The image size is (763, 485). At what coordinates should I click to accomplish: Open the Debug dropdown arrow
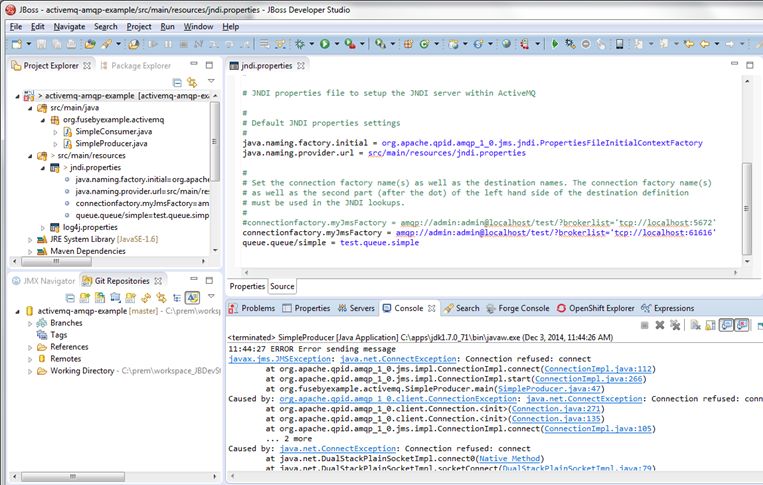pos(311,44)
